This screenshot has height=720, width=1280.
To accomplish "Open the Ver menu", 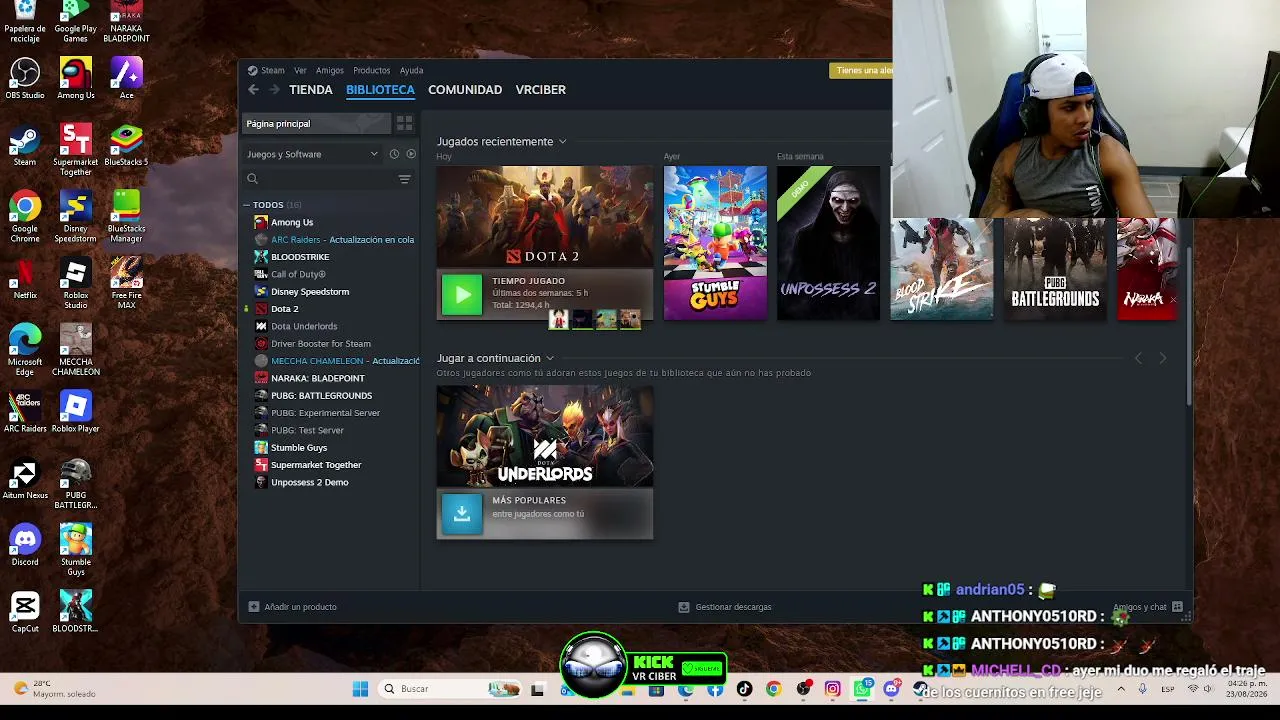I will tap(300, 70).
